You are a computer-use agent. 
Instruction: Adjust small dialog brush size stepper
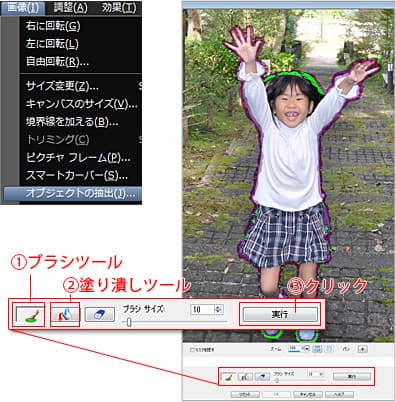[x=321, y=374]
